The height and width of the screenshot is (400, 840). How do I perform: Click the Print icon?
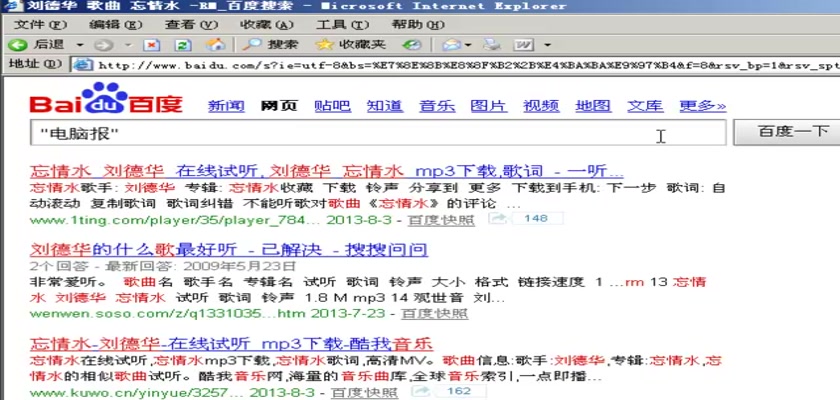pyautogui.click(x=491, y=44)
